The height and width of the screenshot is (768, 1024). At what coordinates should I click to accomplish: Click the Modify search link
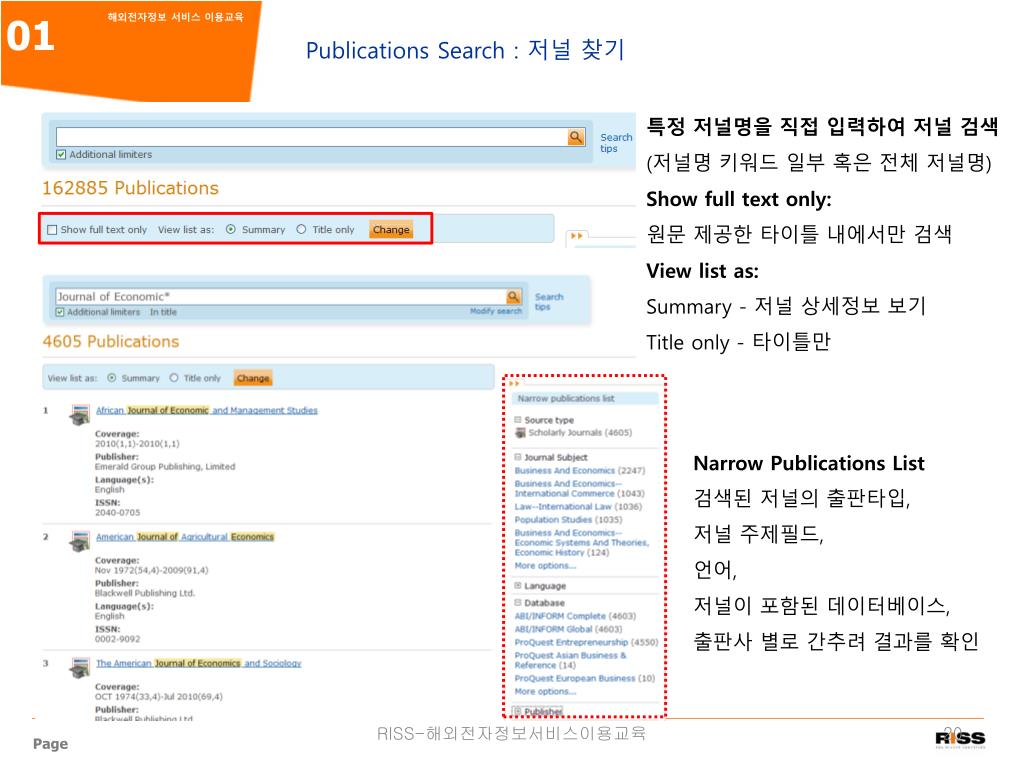(496, 312)
